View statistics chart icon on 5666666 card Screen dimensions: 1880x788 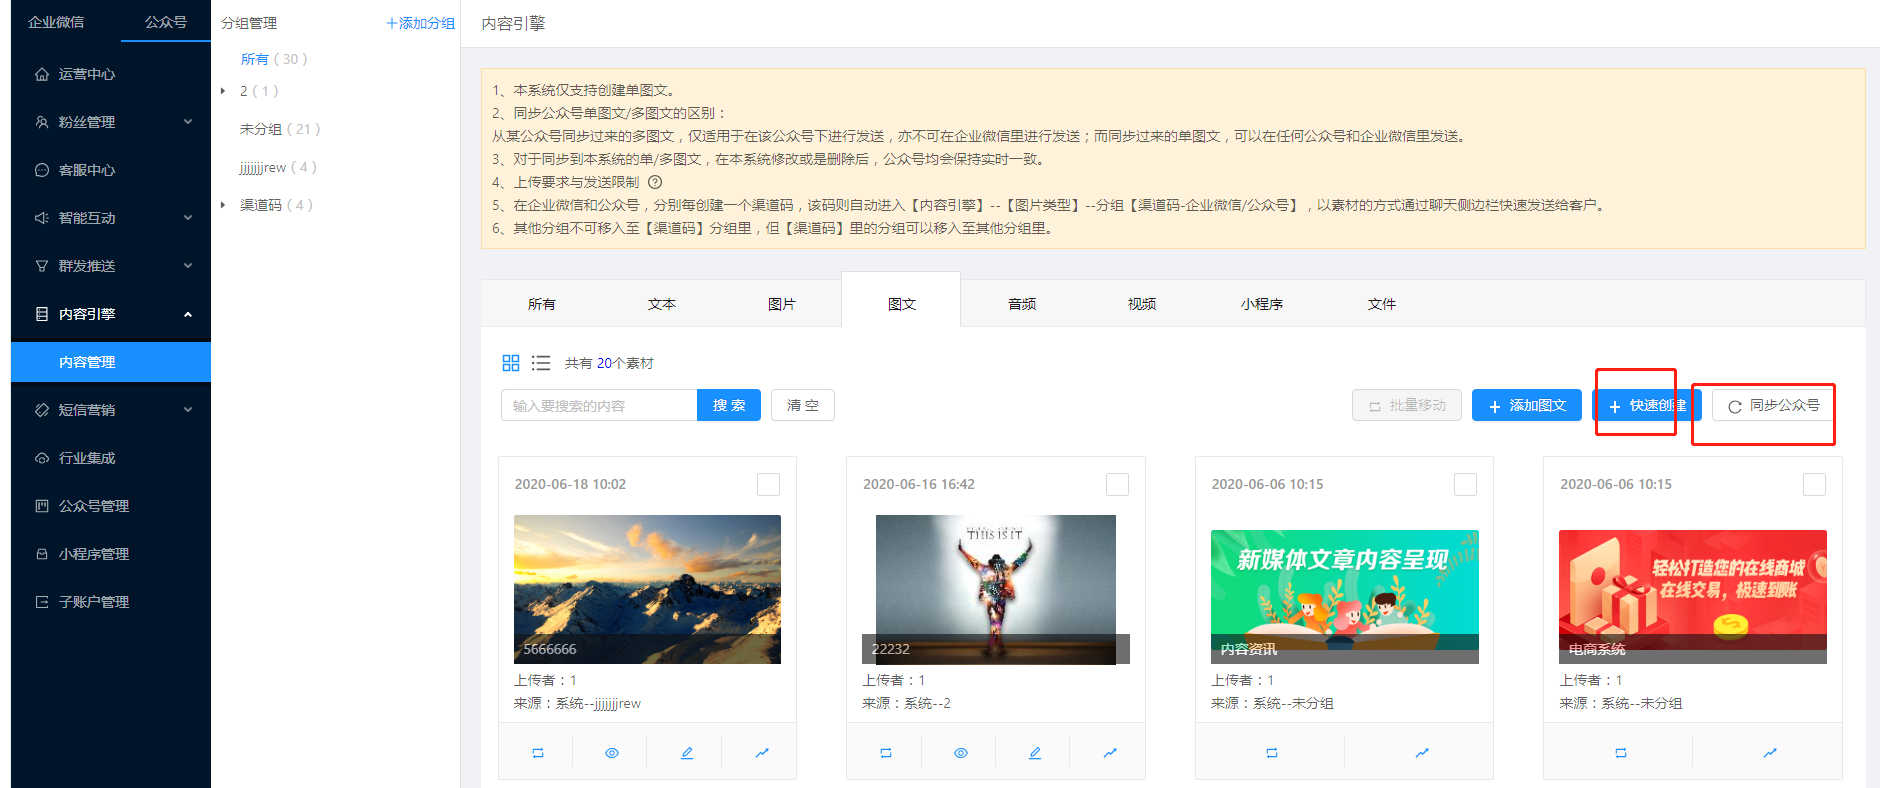pos(762,753)
